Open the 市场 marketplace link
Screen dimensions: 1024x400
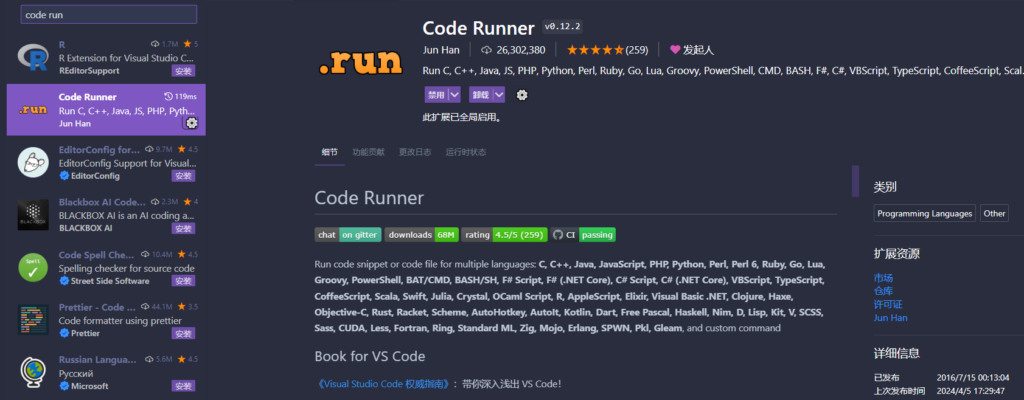[883, 278]
